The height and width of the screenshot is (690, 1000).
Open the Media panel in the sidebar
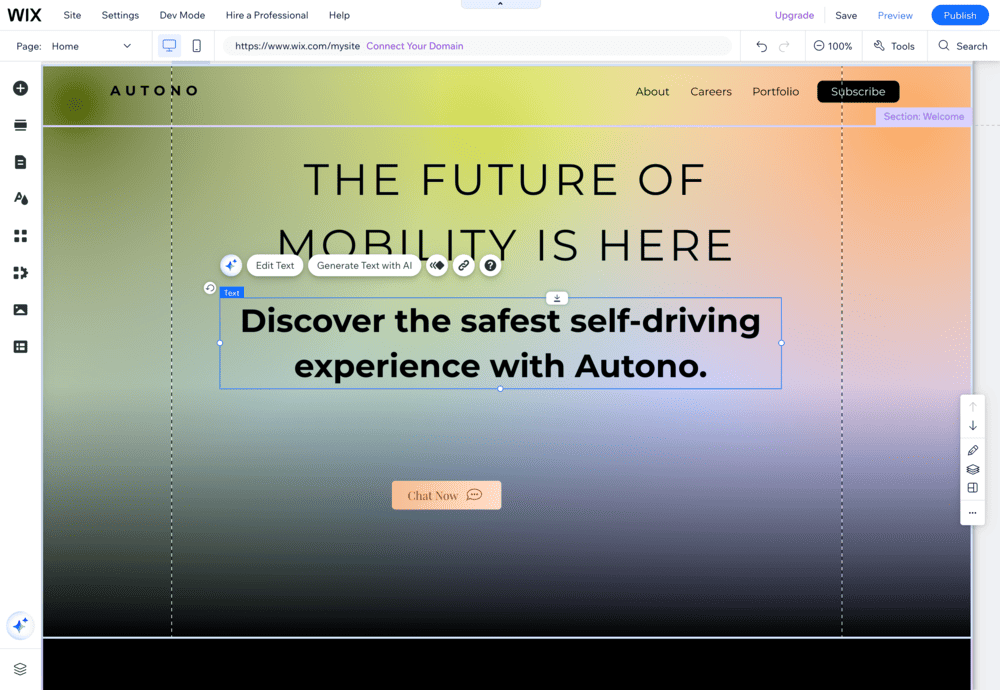20,310
